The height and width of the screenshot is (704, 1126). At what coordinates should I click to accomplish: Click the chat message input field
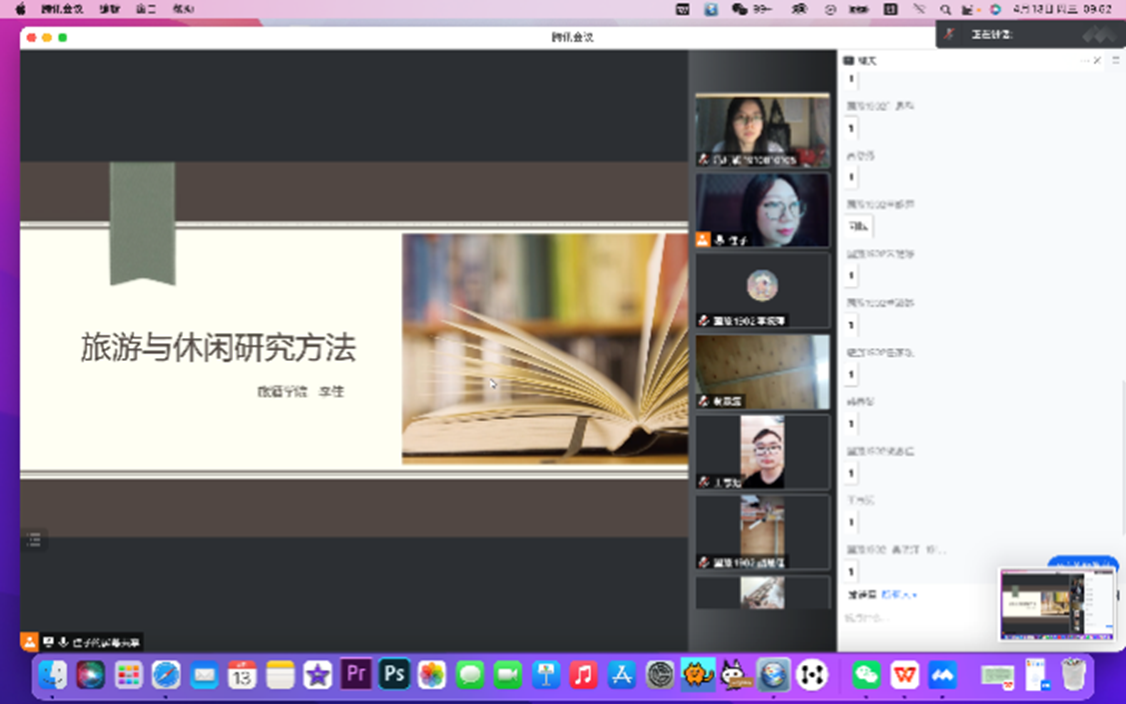click(x=920, y=618)
